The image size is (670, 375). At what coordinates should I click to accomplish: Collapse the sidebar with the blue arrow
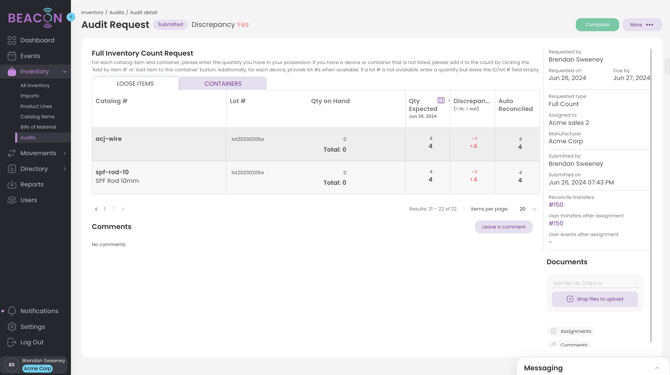[x=71, y=17]
